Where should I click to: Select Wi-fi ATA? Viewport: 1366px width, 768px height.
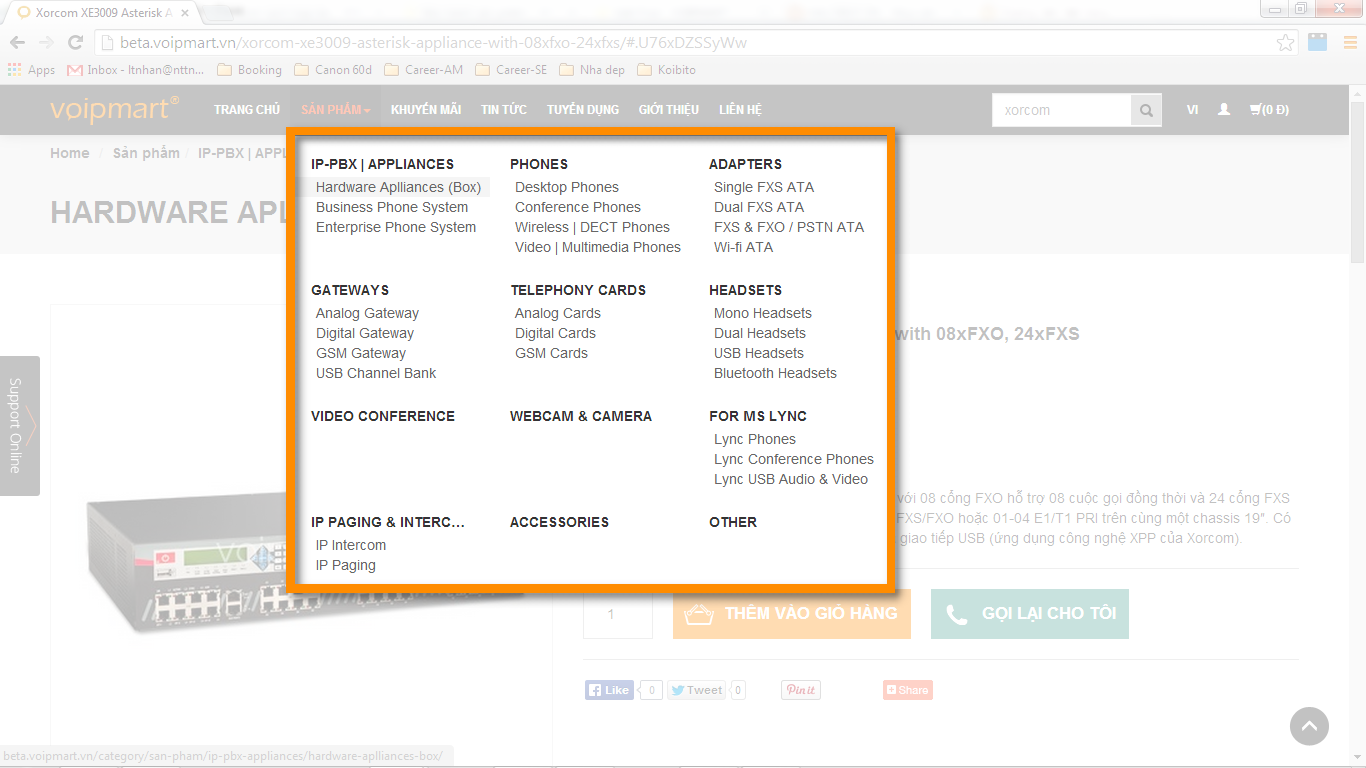point(743,247)
